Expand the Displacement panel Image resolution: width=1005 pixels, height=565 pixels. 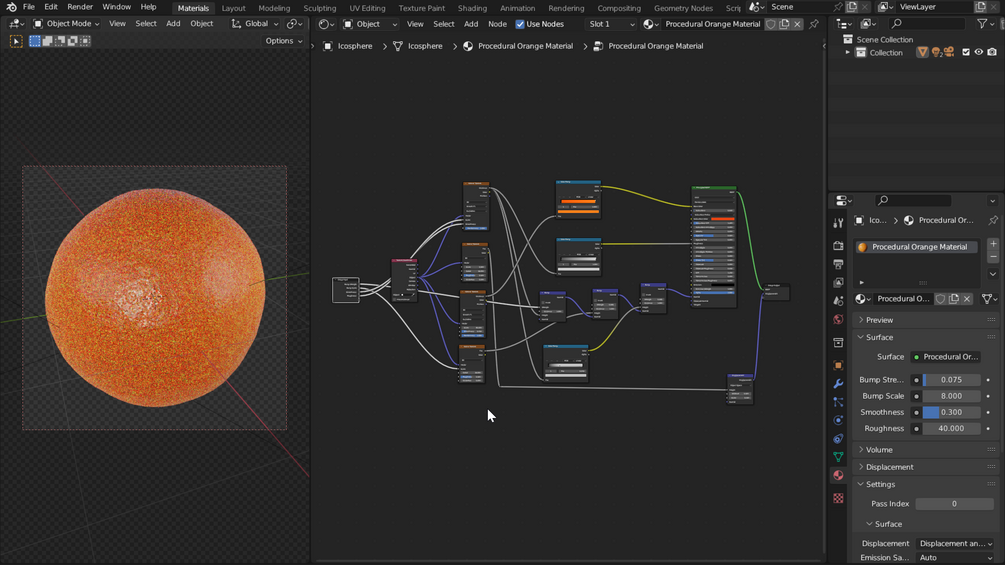(x=889, y=467)
